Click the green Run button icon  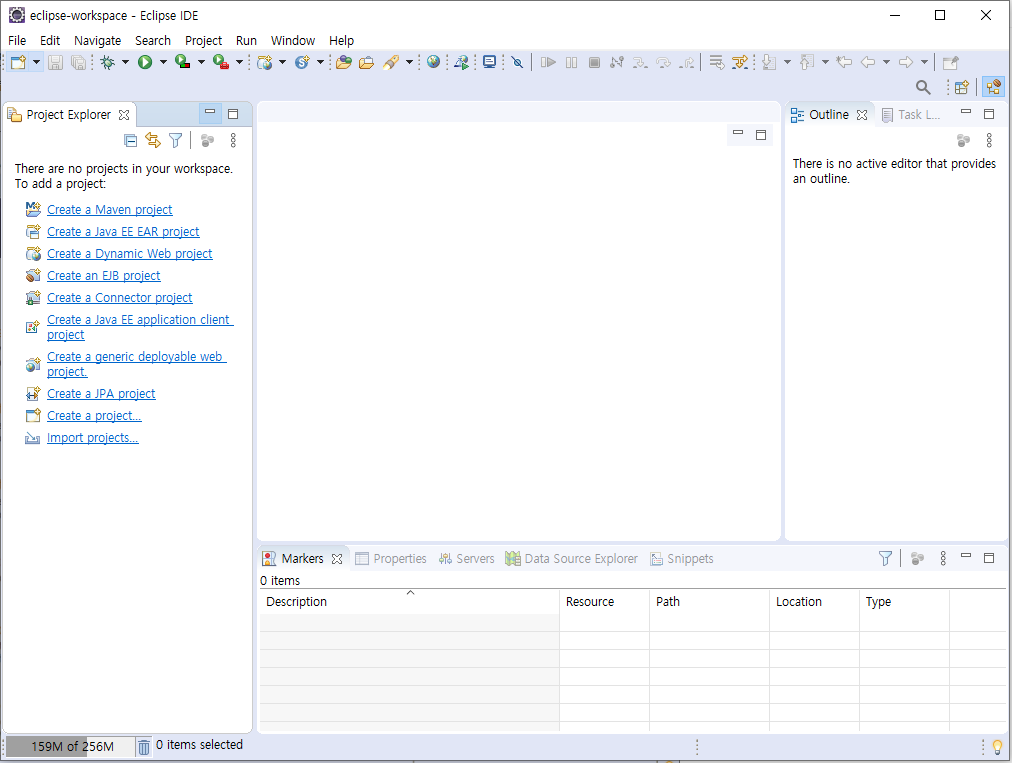tap(145, 63)
